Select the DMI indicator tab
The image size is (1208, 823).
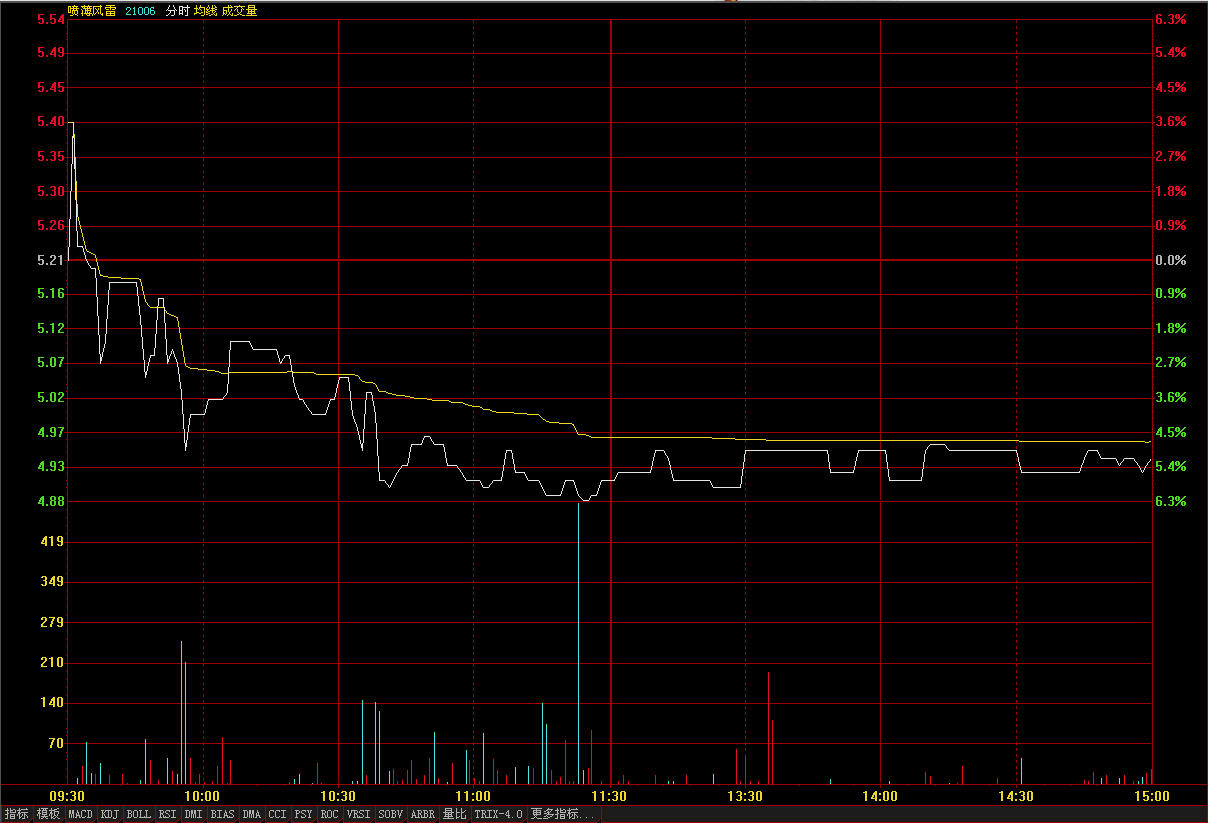pyautogui.click(x=194, y=814)
